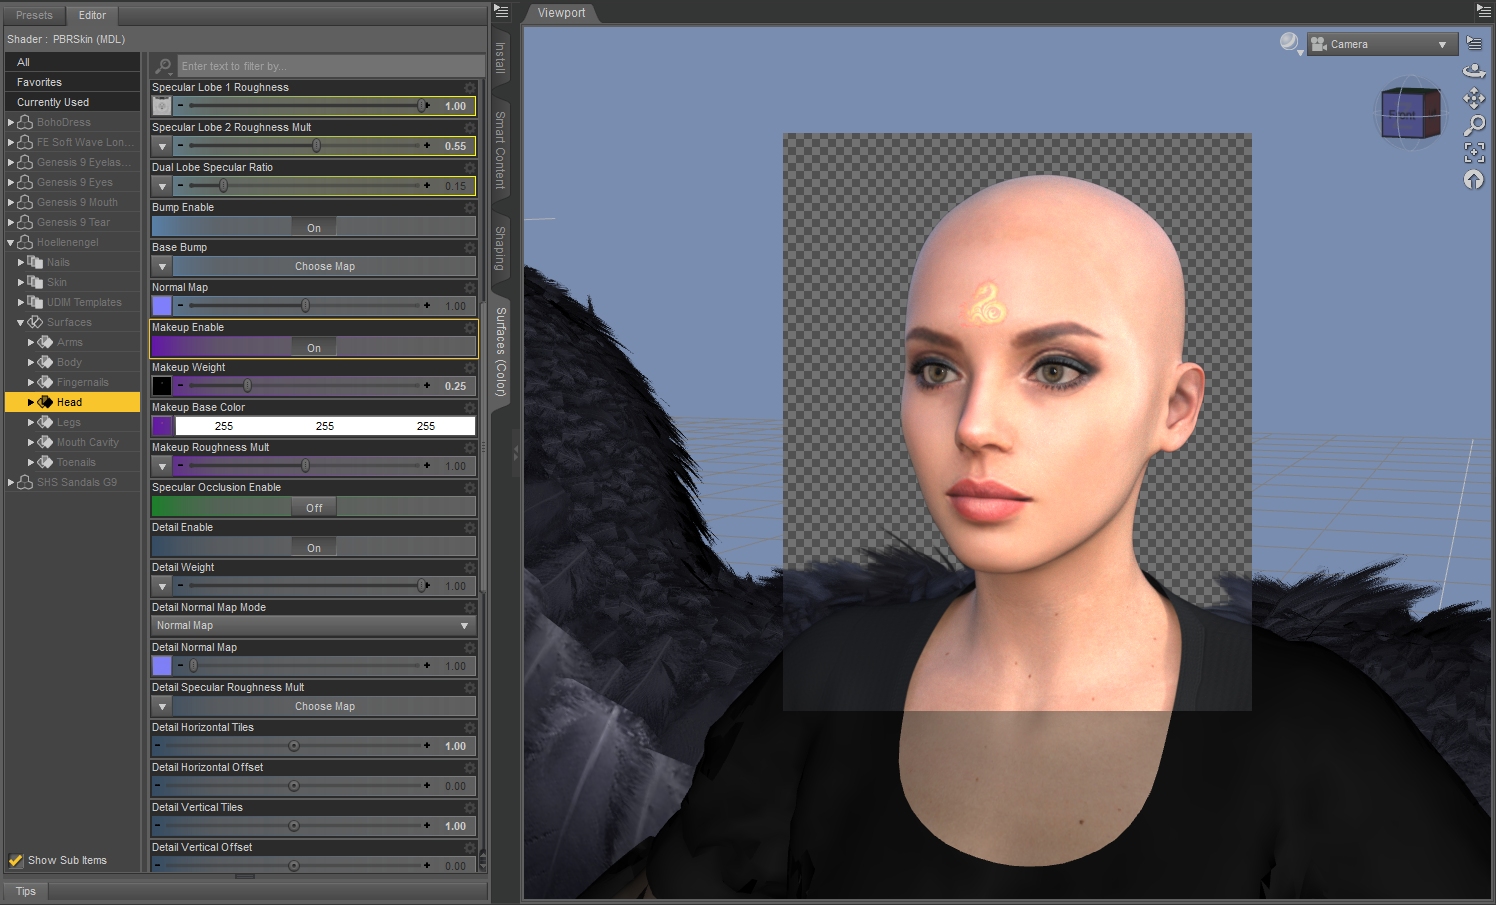Click the filter search magnifier icon
The width and height of the screenshot is (1496, 905).
(x=163, y=66)
